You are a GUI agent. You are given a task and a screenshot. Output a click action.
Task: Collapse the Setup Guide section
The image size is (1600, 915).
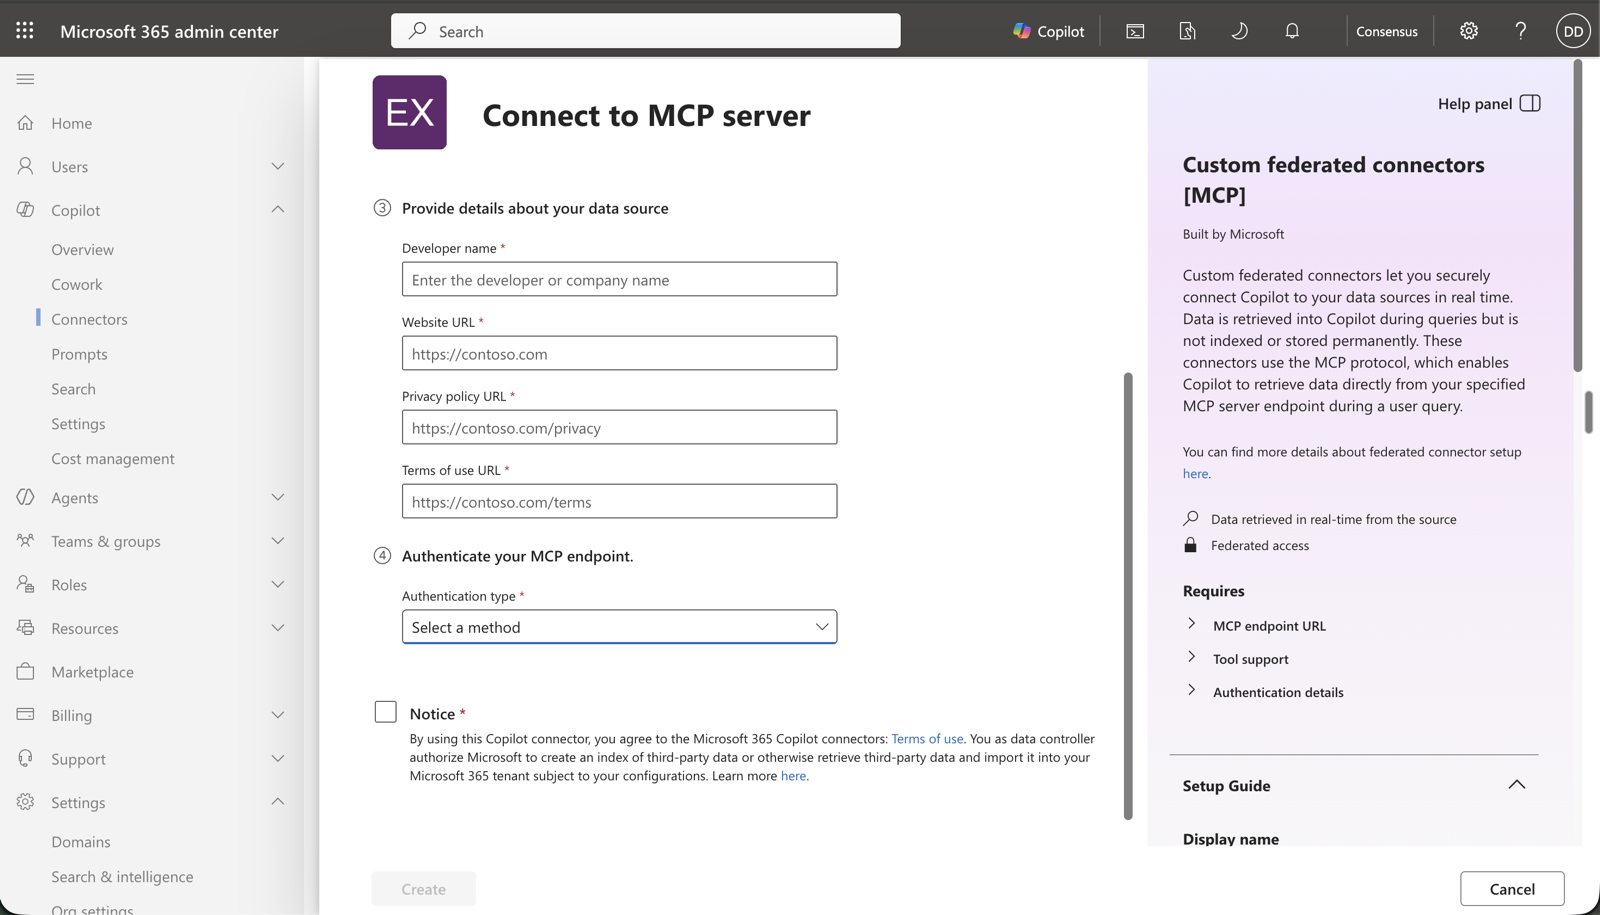[x=1516, y=785]
